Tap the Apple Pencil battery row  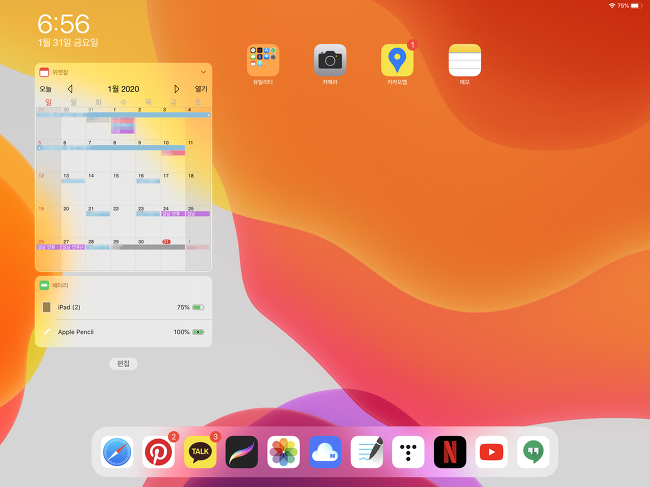[x=124, y=332]
